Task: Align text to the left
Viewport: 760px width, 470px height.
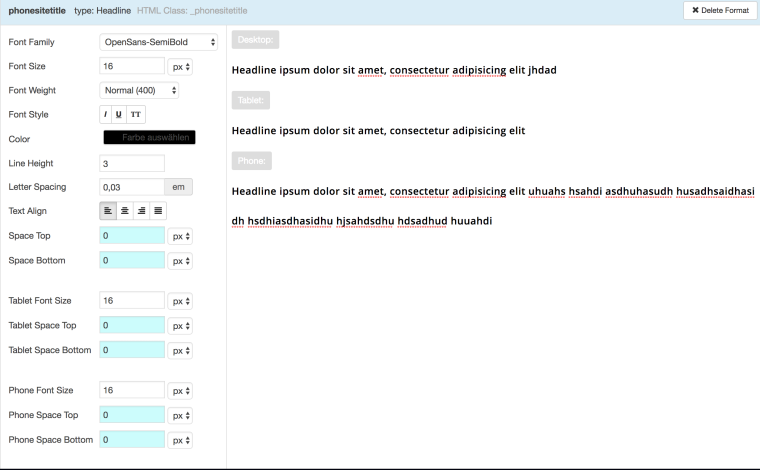Action: point(108,211)
